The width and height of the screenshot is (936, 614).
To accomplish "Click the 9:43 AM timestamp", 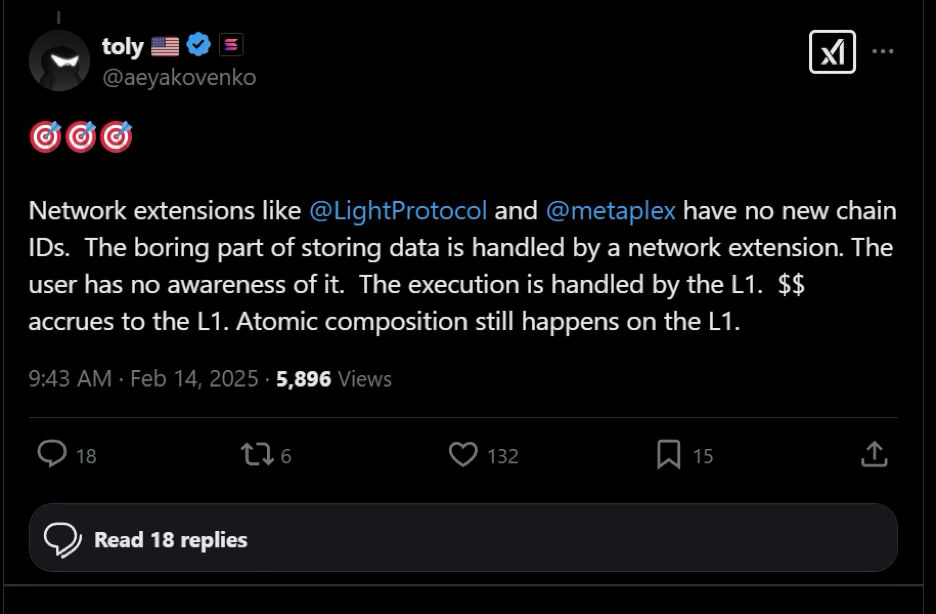I will (x=68, y=379).
